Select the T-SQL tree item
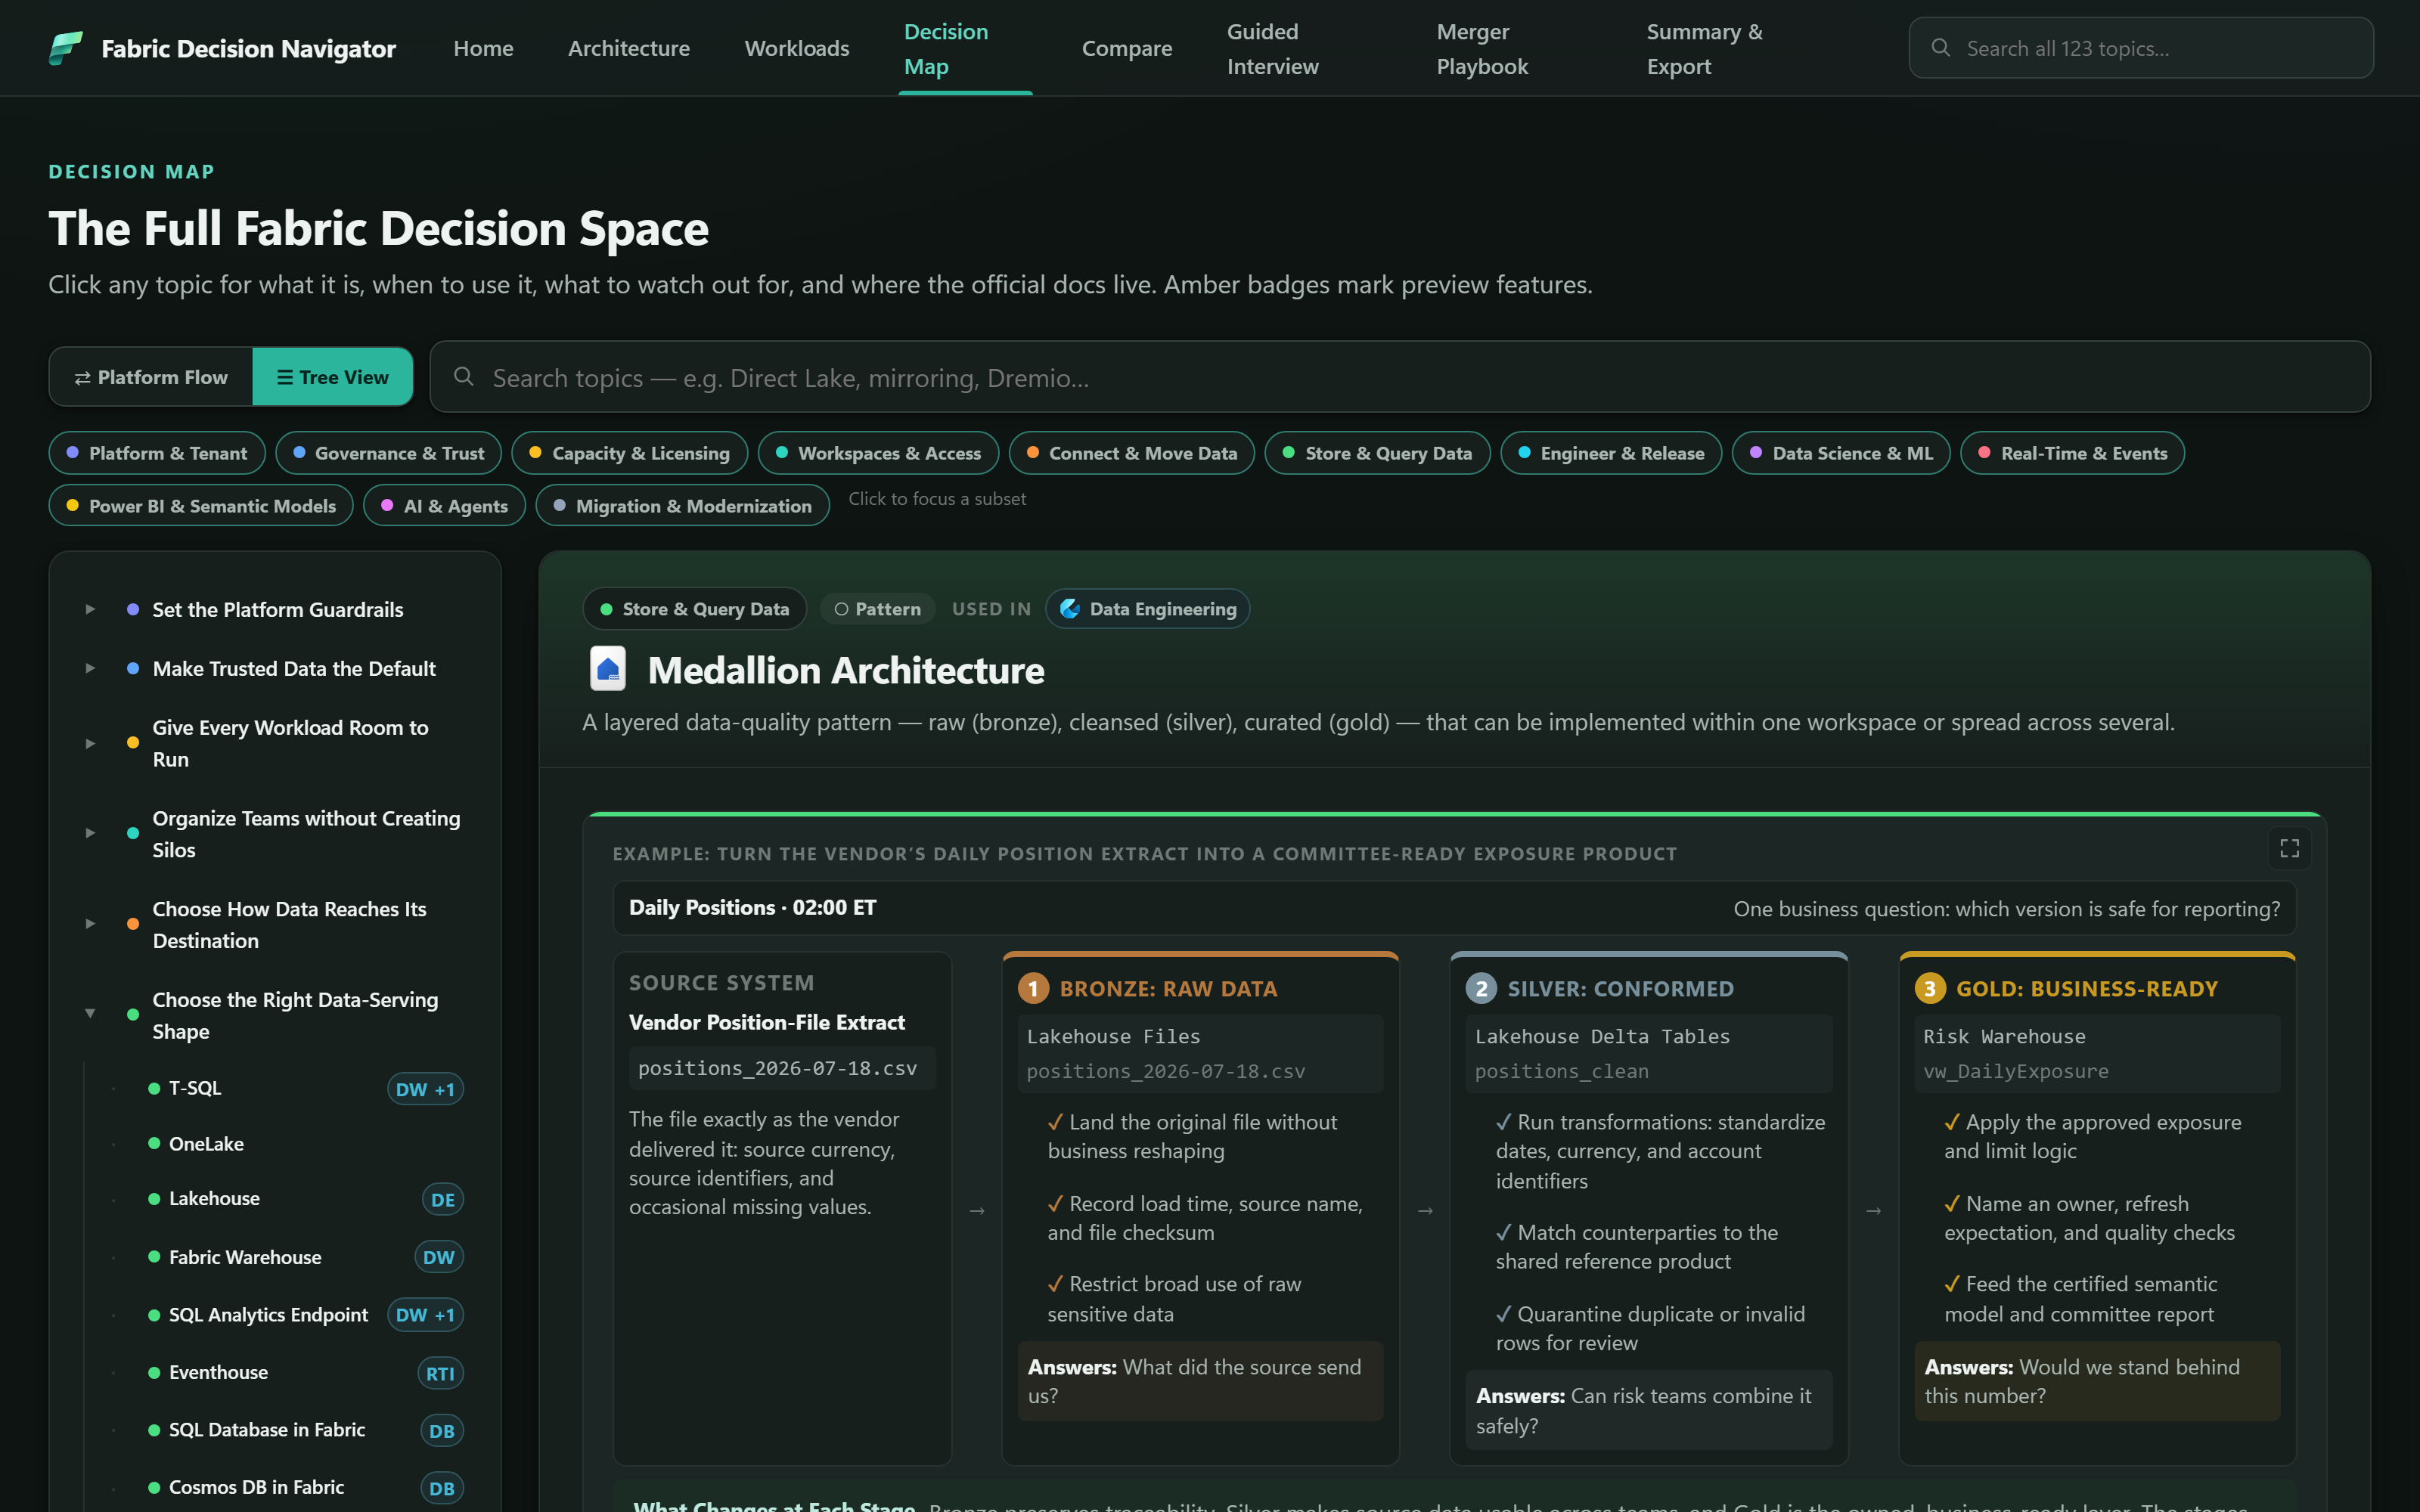 coord(195,1088)
